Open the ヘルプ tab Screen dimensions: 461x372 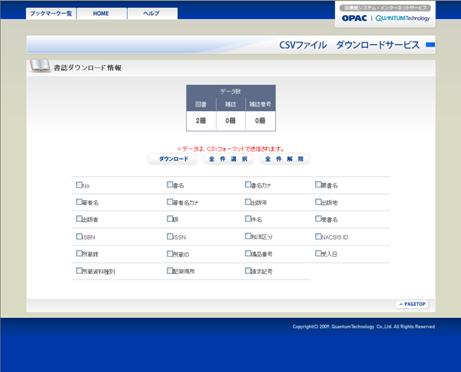click(x=152, y=14)
